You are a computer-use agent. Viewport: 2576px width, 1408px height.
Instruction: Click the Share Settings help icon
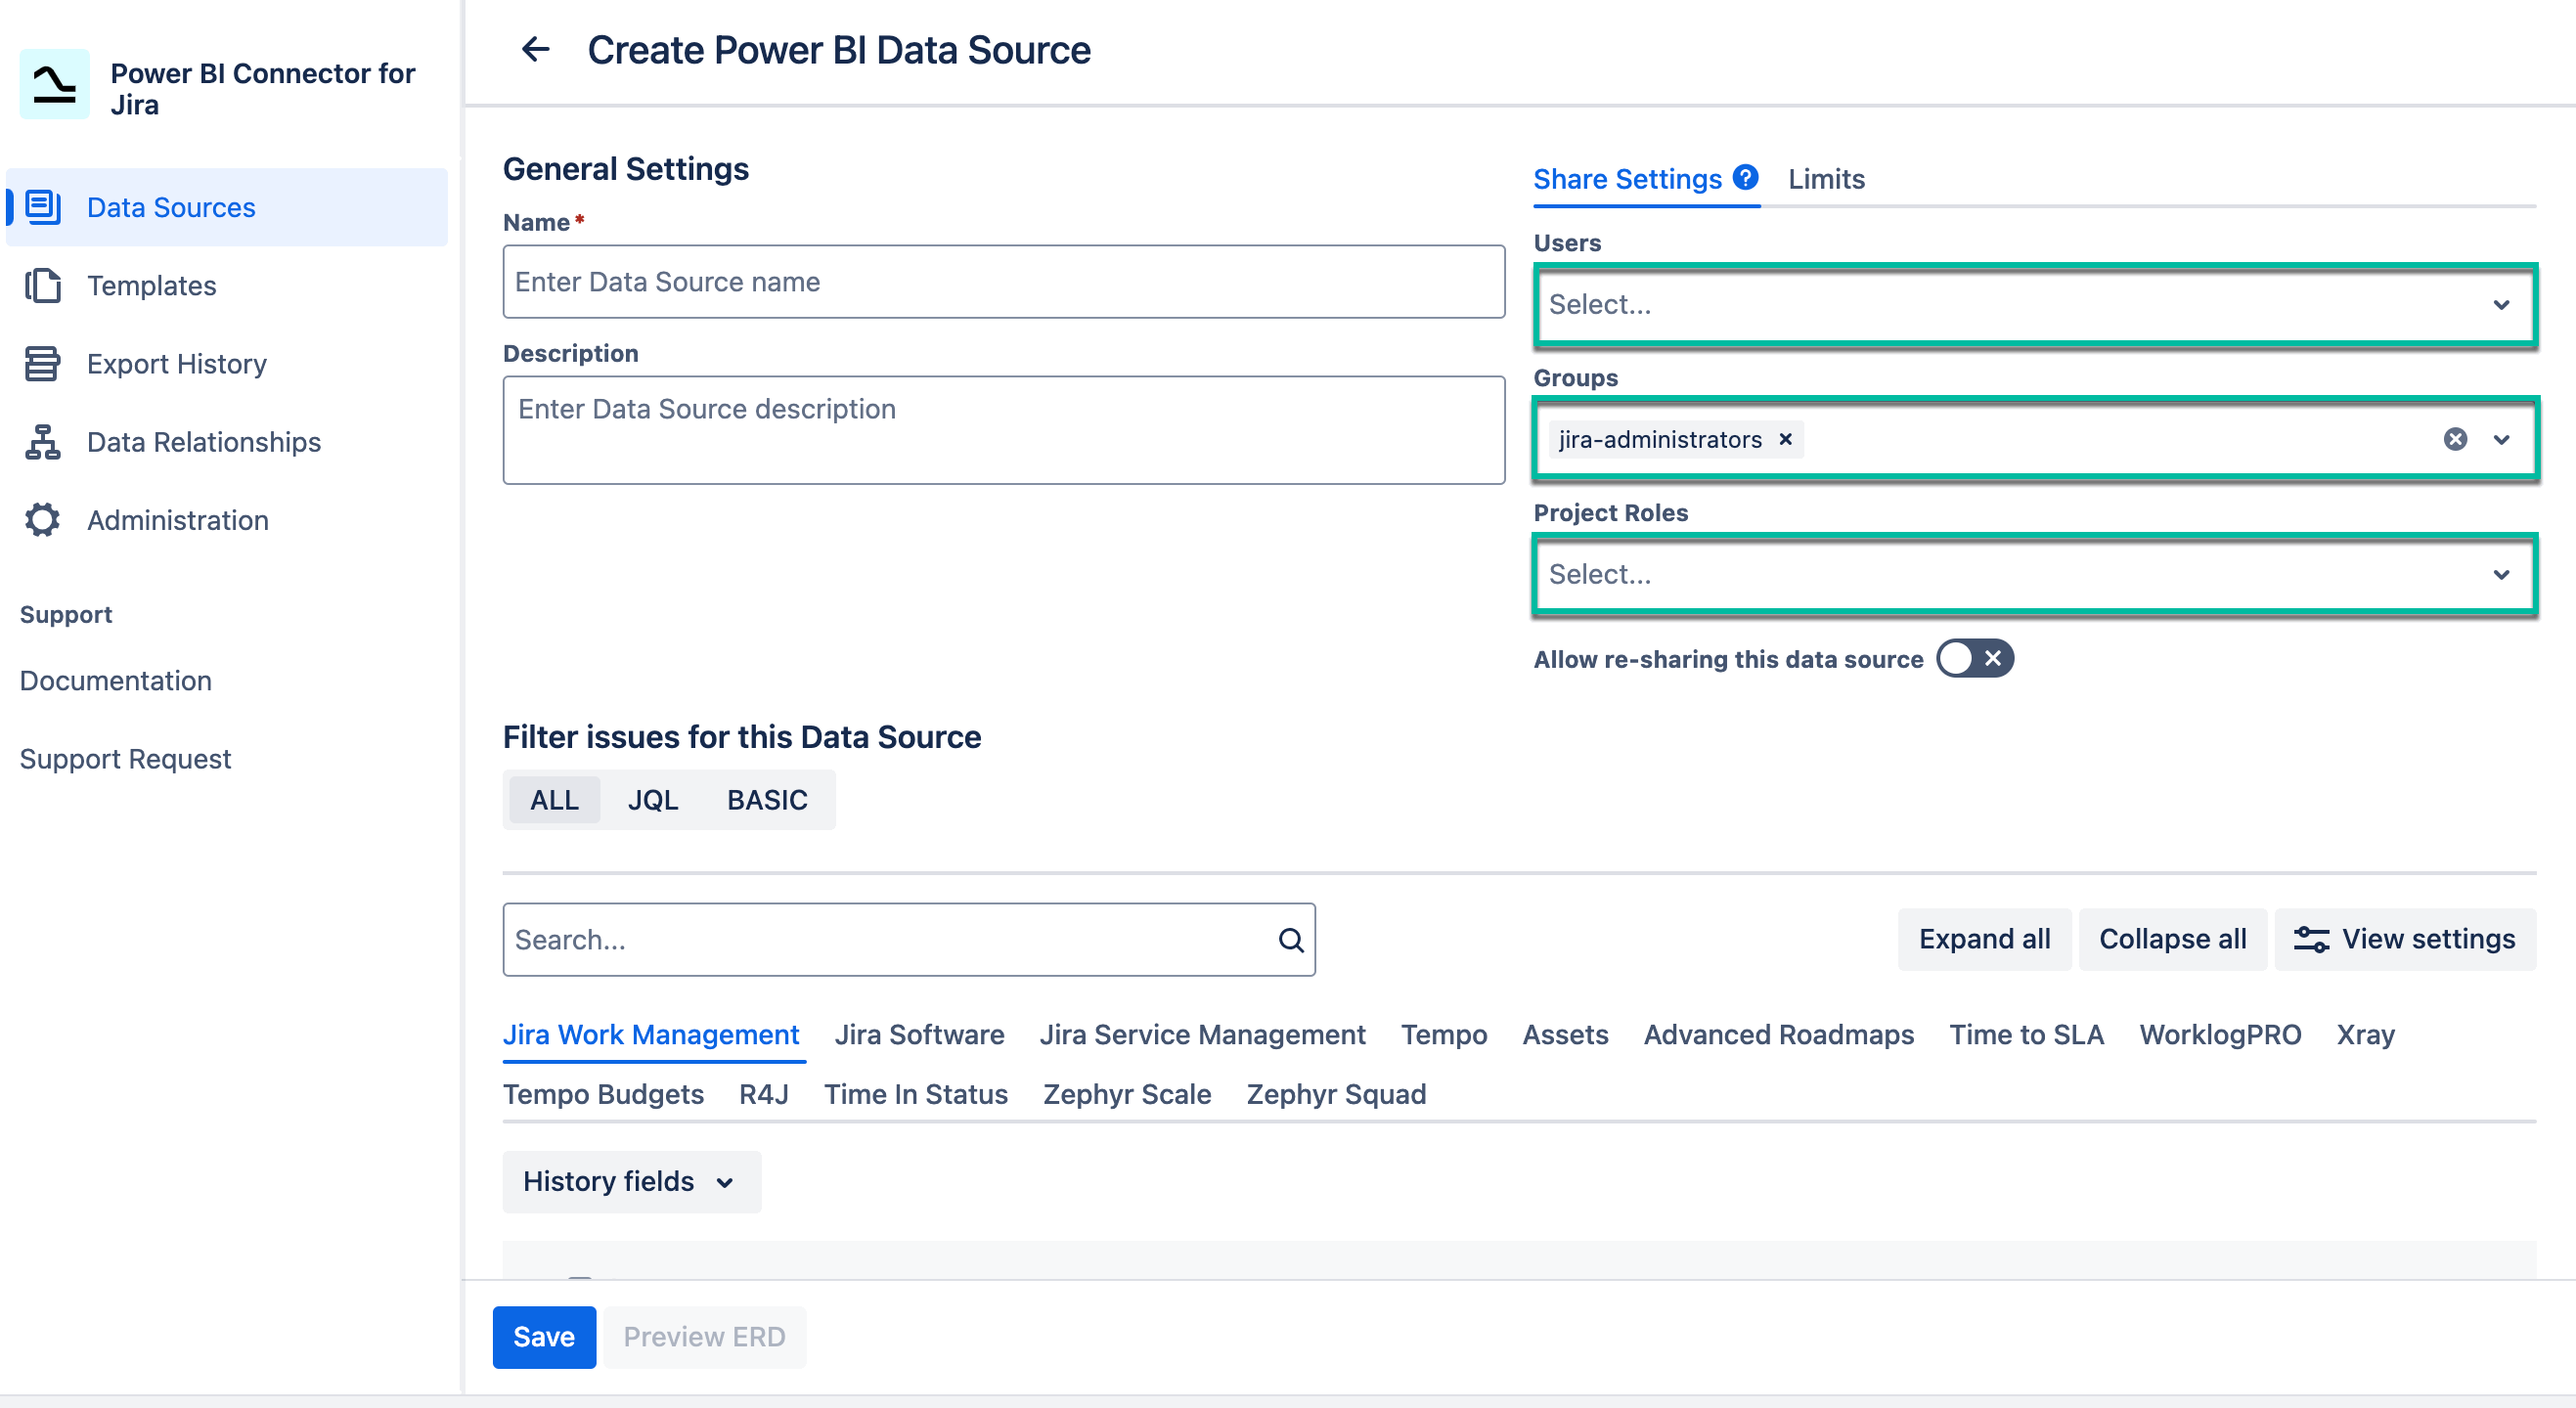[1746, 177]
